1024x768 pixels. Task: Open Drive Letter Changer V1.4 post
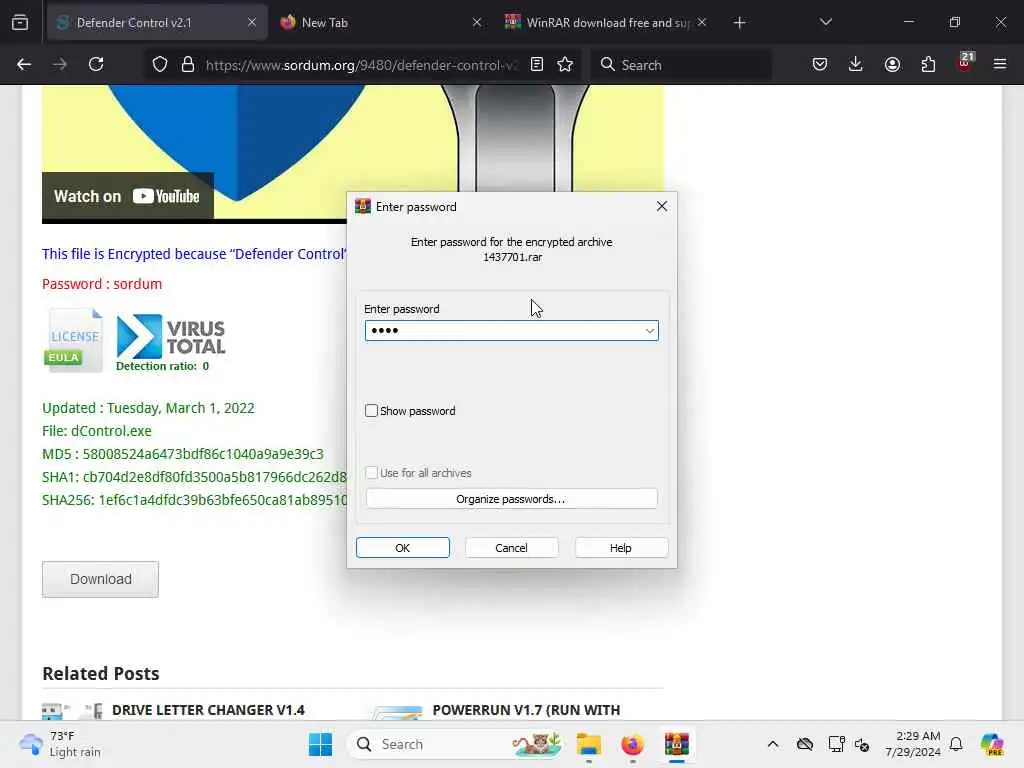coord(208,710)
